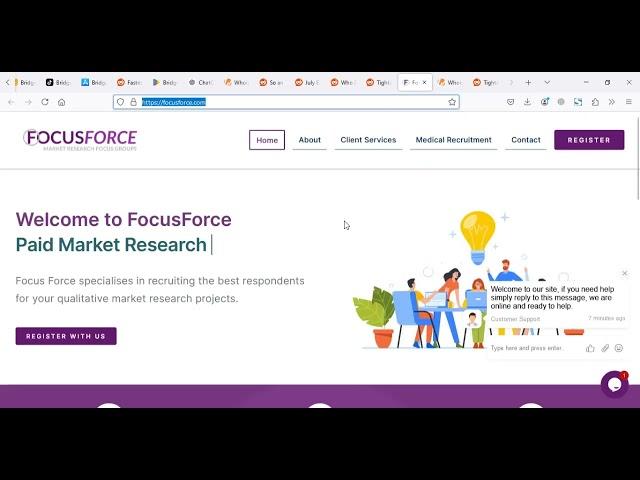Open Client Services page
Image resolution: width=640 pixels, height=480 pixels.
click(x=368, y=140)
